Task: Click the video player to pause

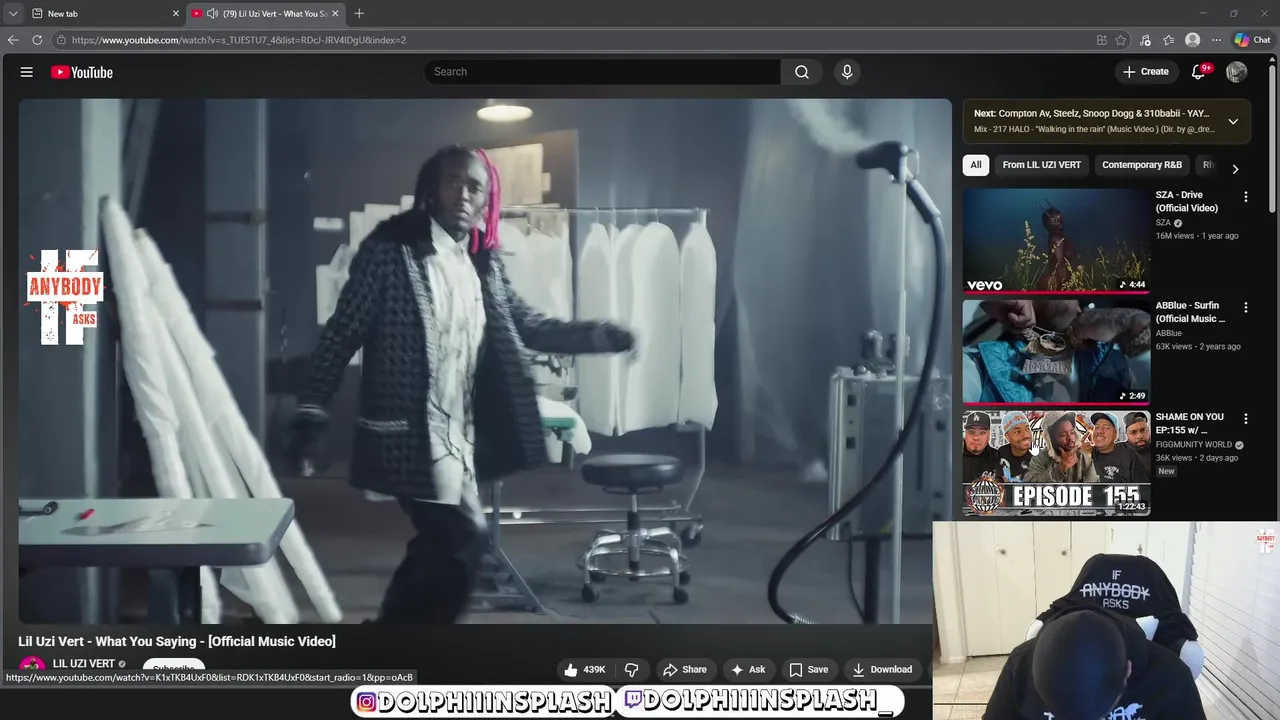Action: 485,361
